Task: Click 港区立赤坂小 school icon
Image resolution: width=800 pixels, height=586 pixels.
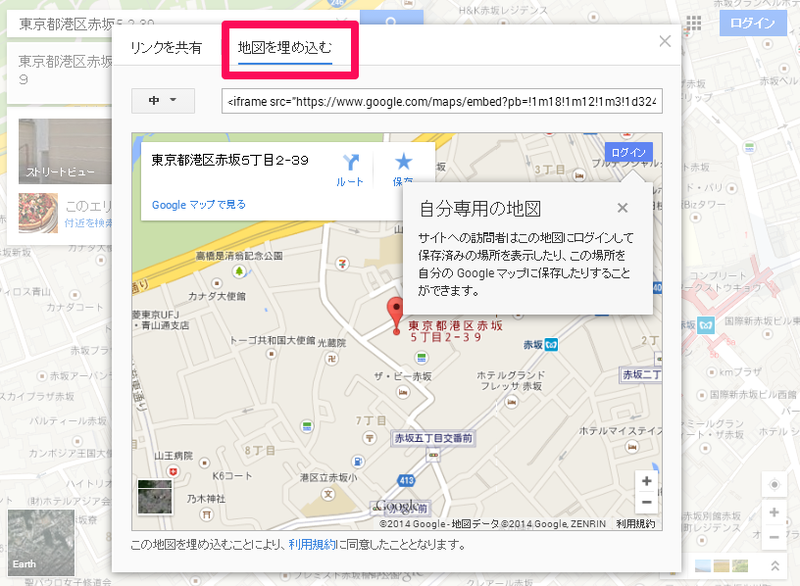Action: (329, 494)
